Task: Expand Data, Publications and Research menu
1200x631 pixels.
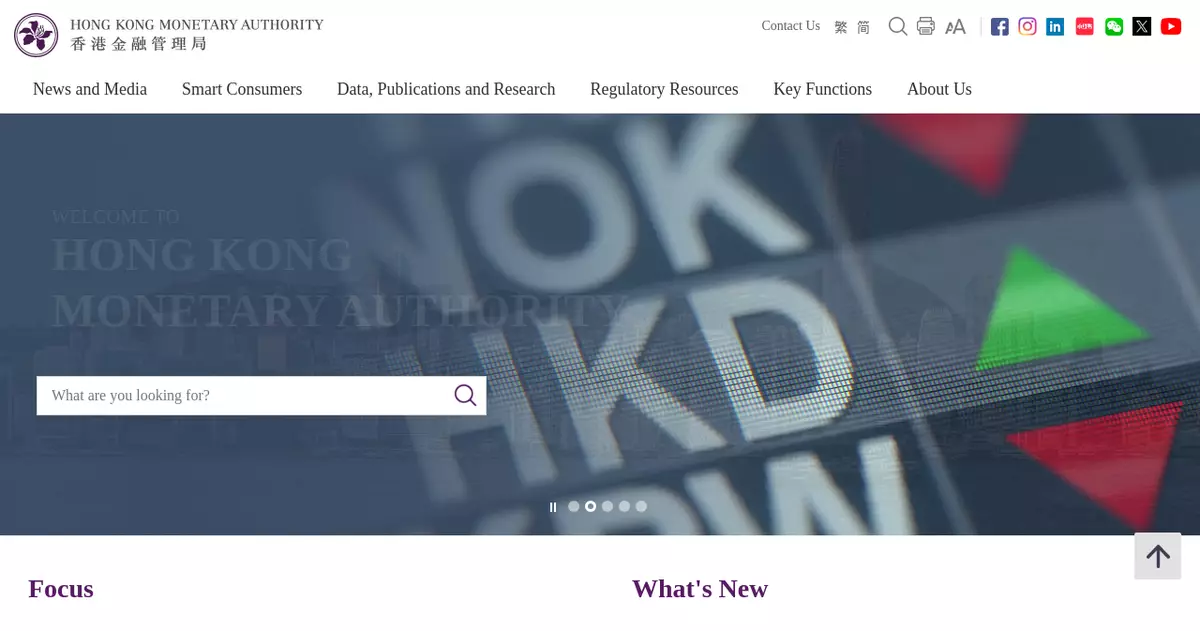Action: 446,89
